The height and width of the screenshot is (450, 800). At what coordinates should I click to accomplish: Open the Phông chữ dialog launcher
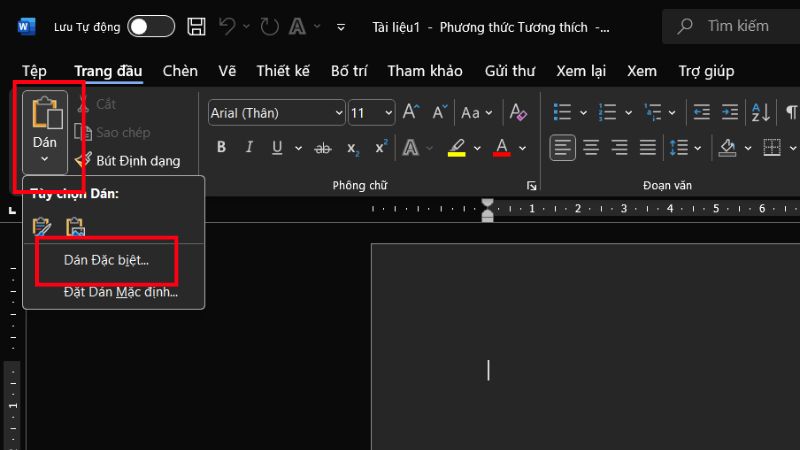(531, 186)
